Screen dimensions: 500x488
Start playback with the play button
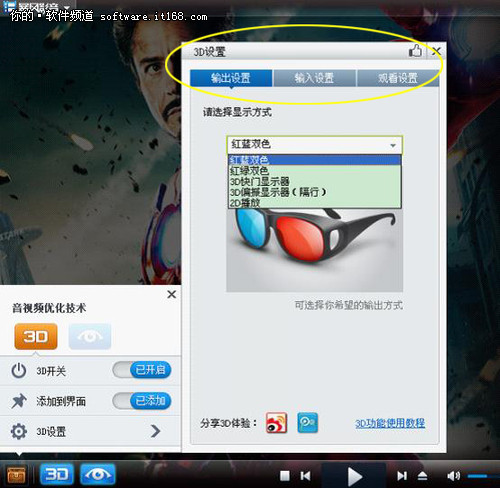354,476
